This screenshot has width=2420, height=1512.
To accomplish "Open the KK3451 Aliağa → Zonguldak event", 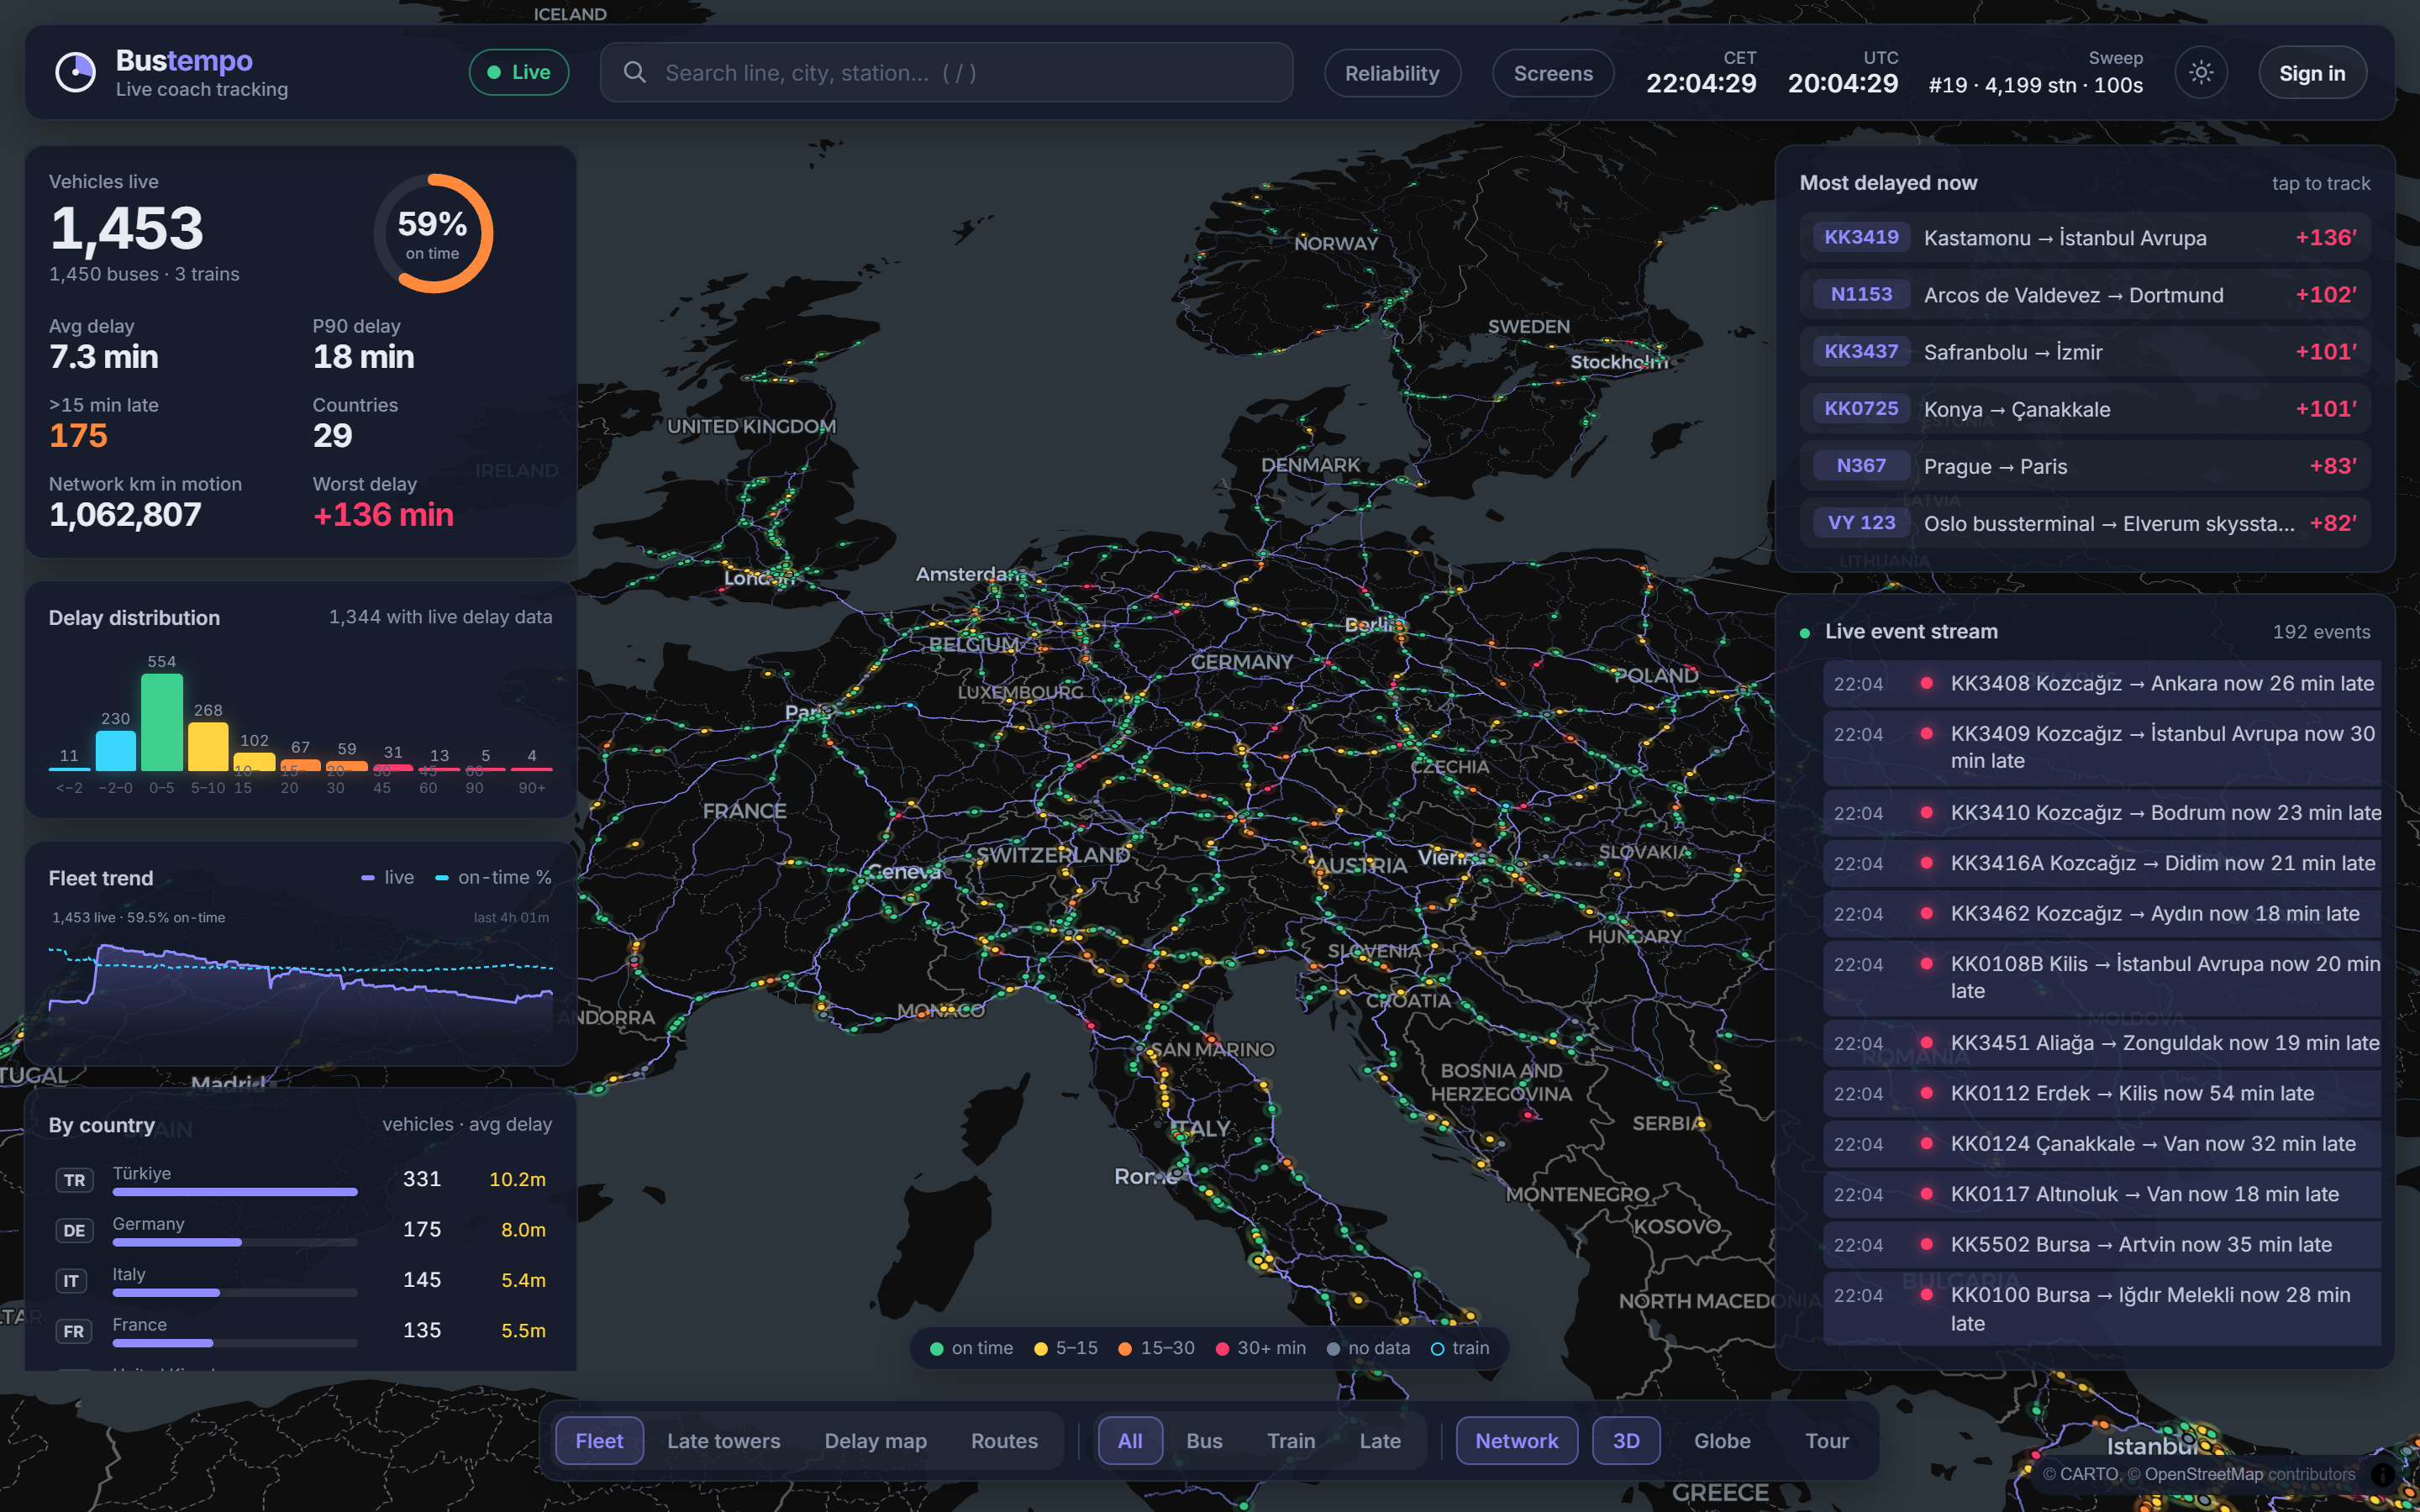I will 2102,1043.
